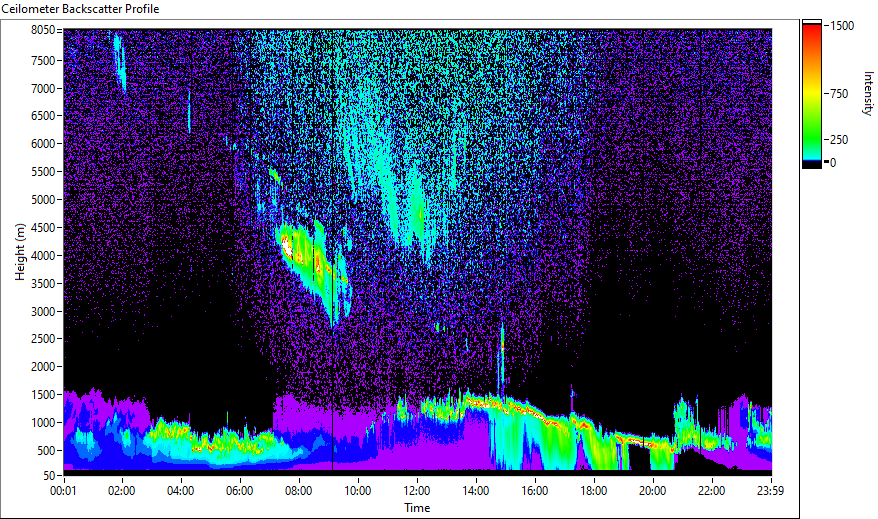This screenshot has width=878, height=519.
Task: Select the 250 intensity scale label
Action: click(x=839, y=140)
